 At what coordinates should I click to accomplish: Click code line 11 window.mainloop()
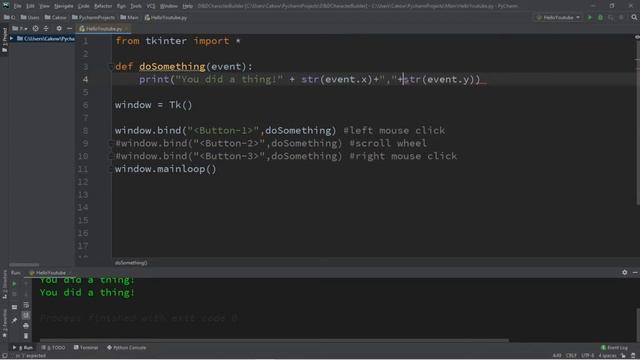click(x=165, y=169)
